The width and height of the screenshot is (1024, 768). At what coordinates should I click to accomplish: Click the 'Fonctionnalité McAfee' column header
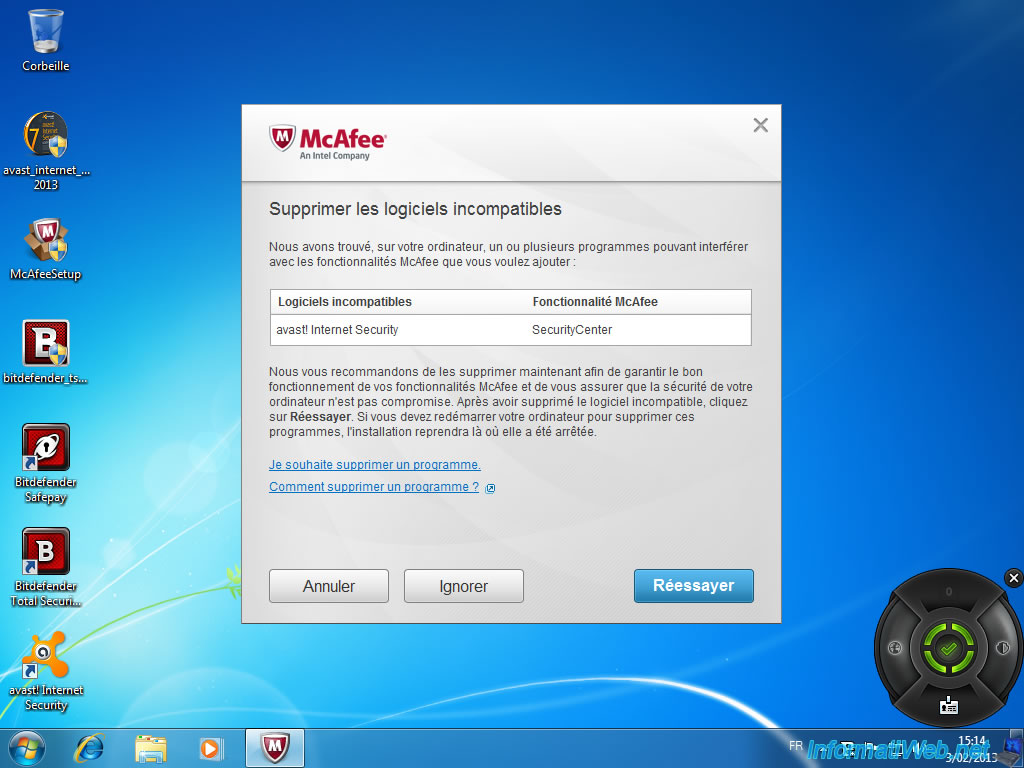pos(595,302)
